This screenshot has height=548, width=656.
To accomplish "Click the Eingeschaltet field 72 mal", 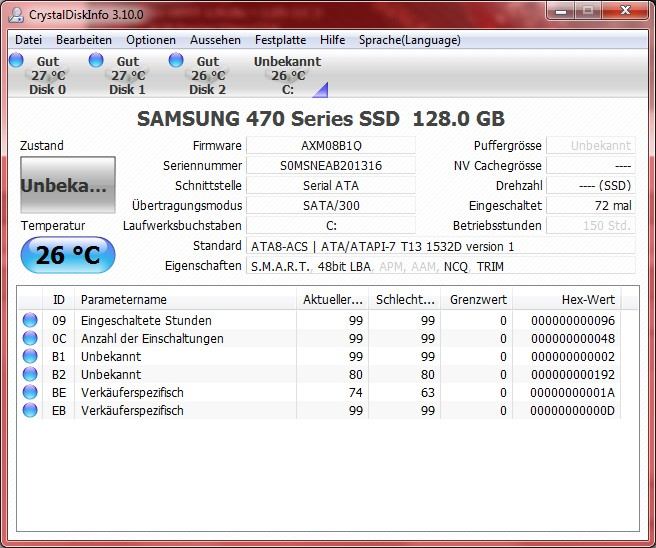I will (591, 205).
